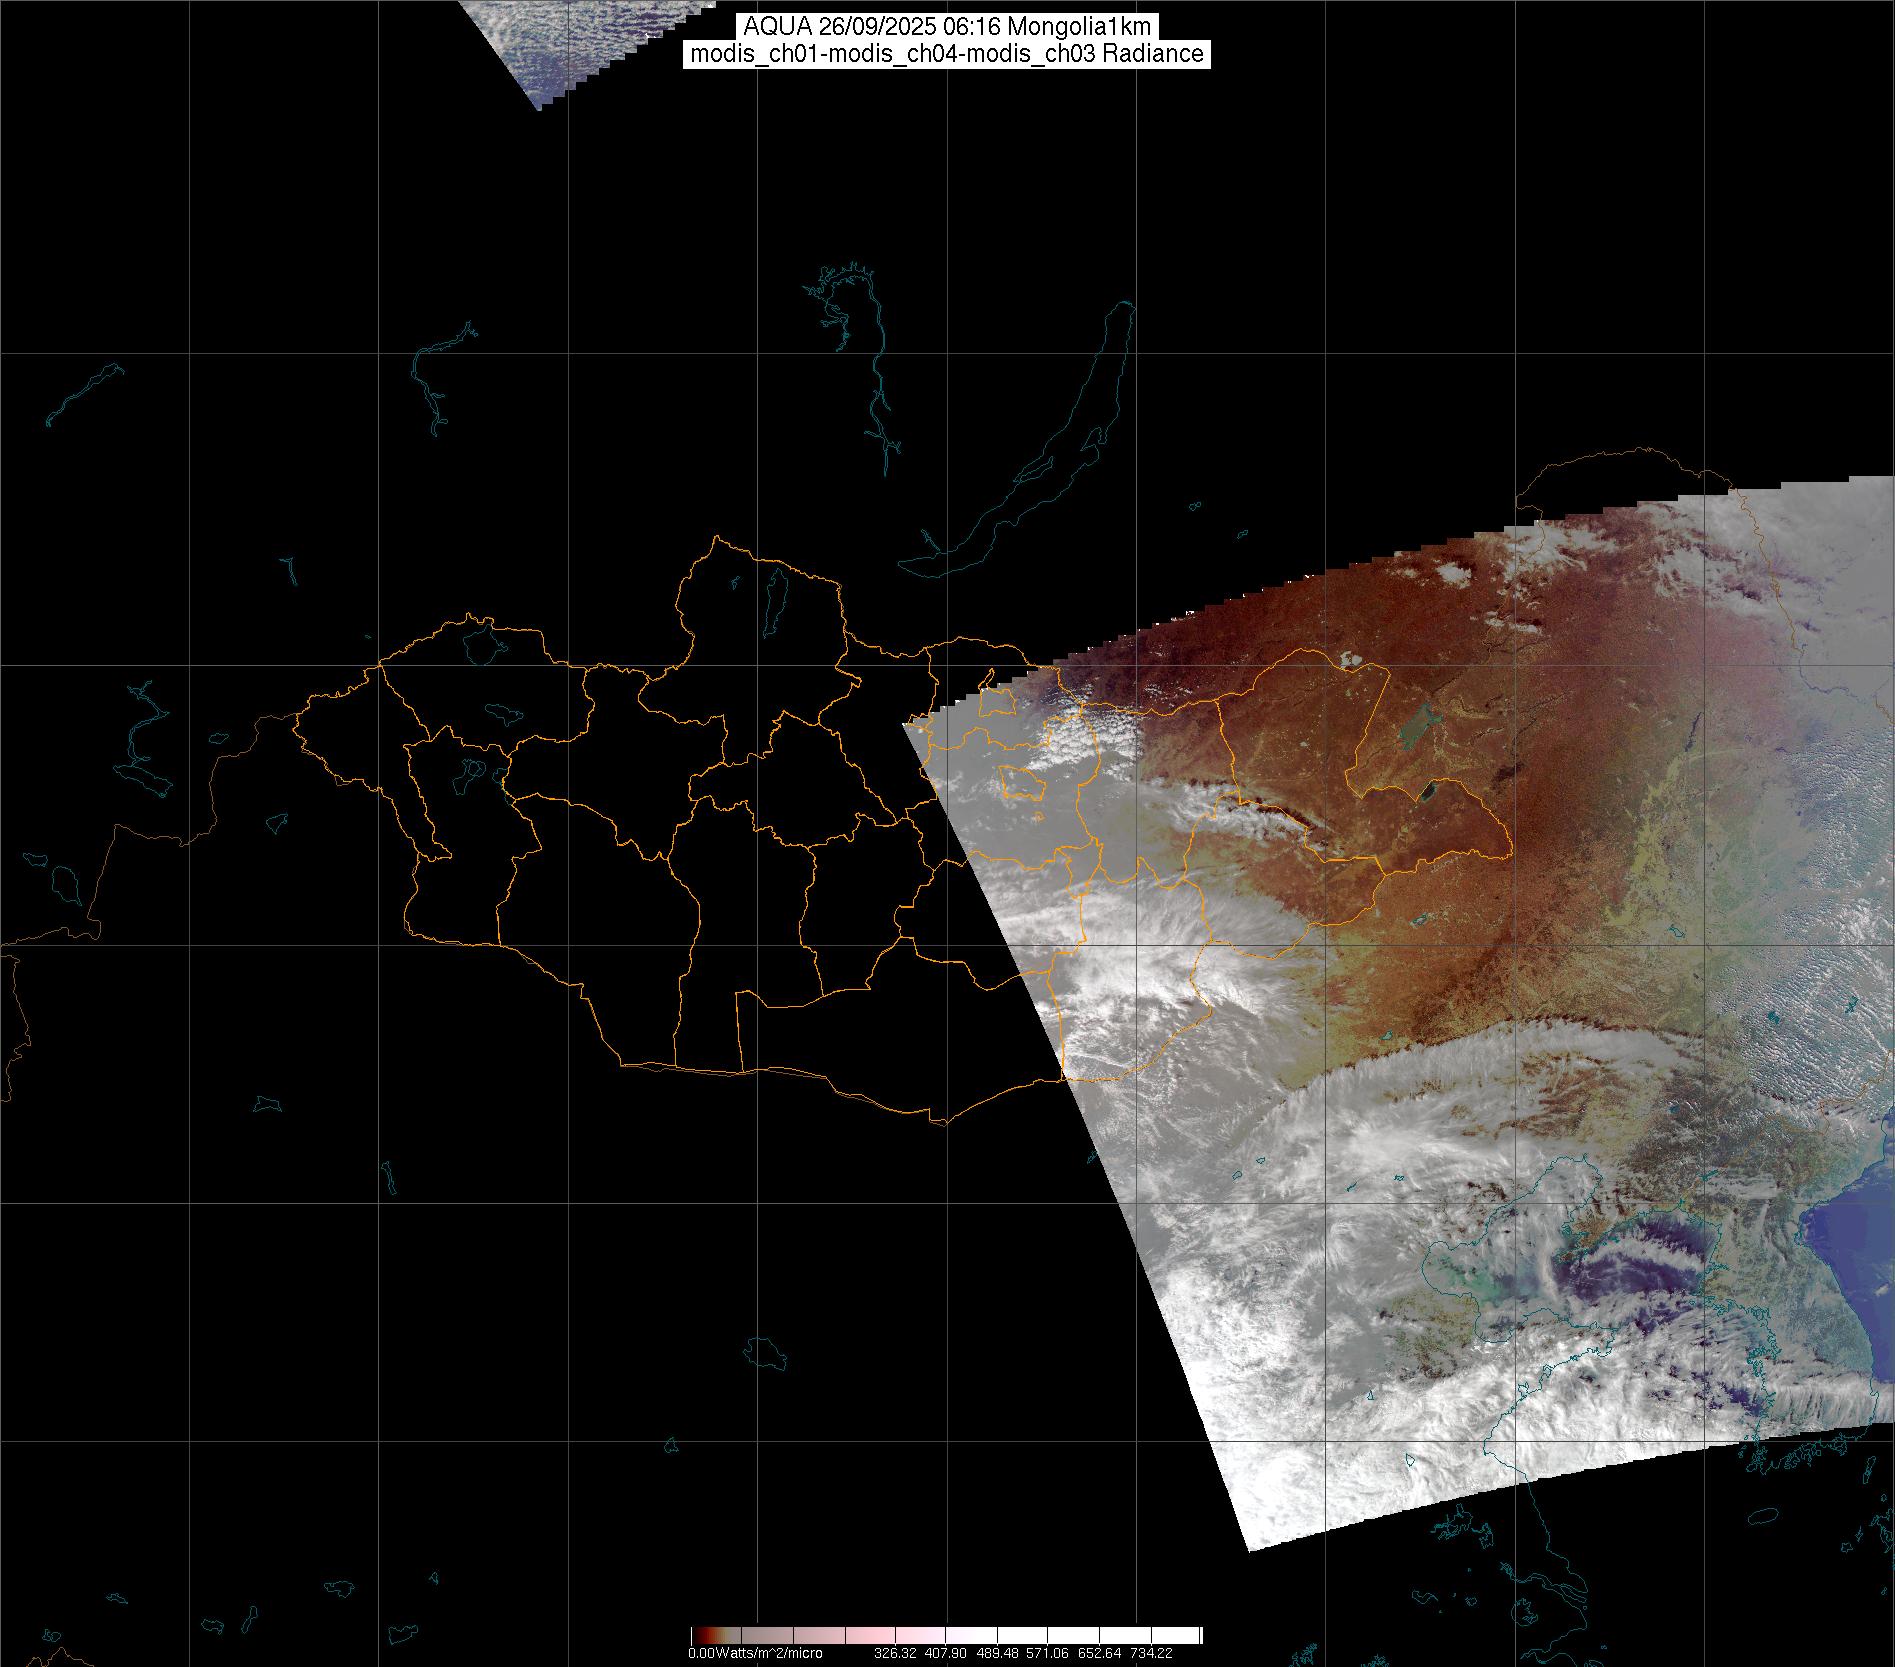Select the 734.22 colorbar value
Image resolution: width=1895 pixels, height=1667 pixels.
[1150, 1653]
